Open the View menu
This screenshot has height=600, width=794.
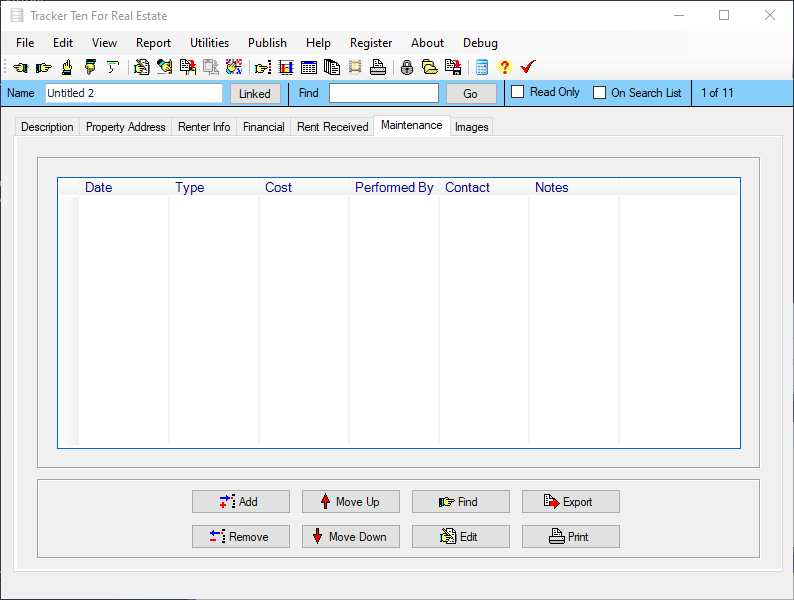(104, 43)
